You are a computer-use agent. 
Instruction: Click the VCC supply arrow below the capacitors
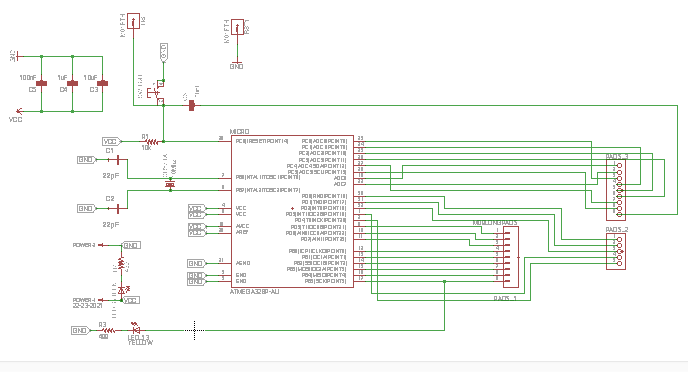18,111
